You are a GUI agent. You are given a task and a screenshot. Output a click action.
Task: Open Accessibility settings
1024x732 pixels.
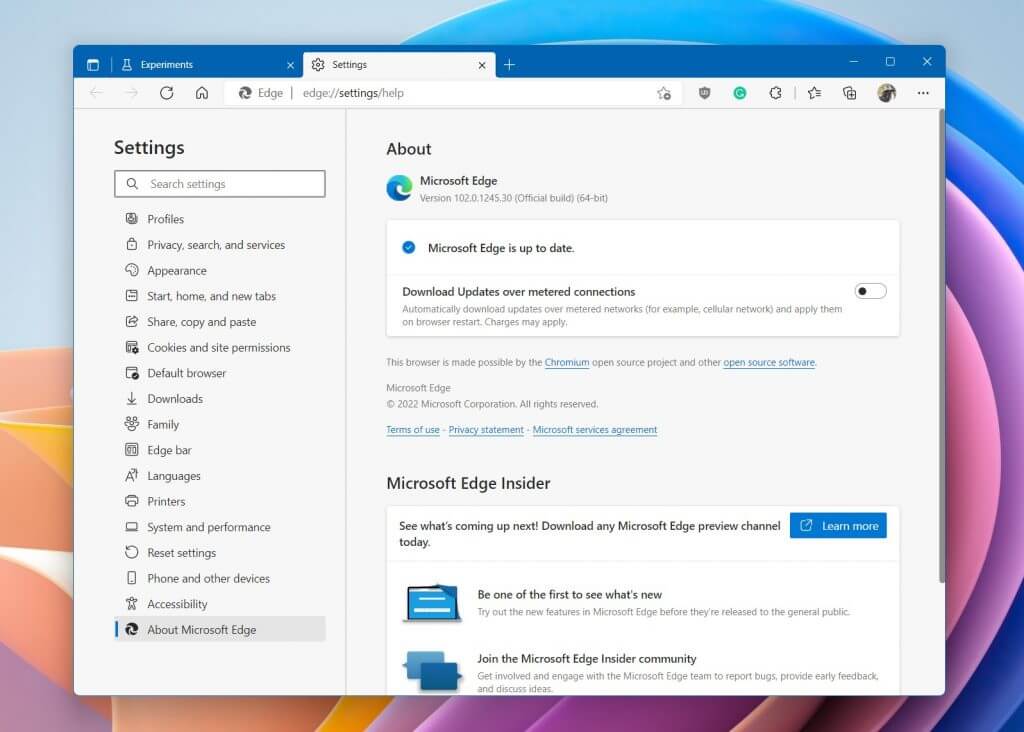point(219,604)
